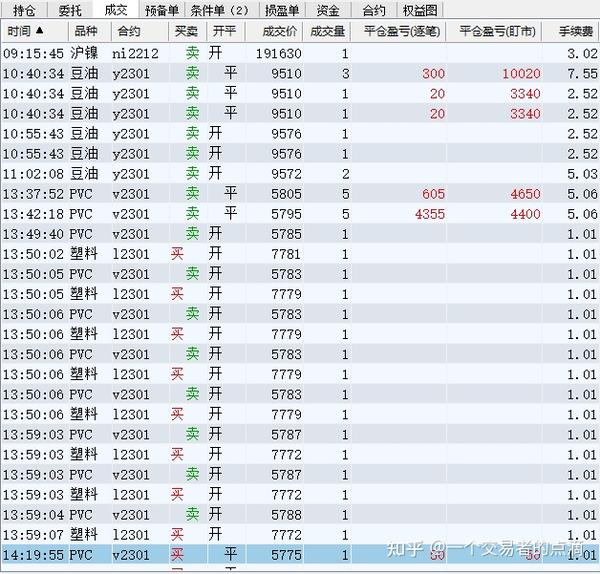Click the 成交量 column header
Viewport: 600px width, 574px height.
pyautogui.click(x=326, y=31)
